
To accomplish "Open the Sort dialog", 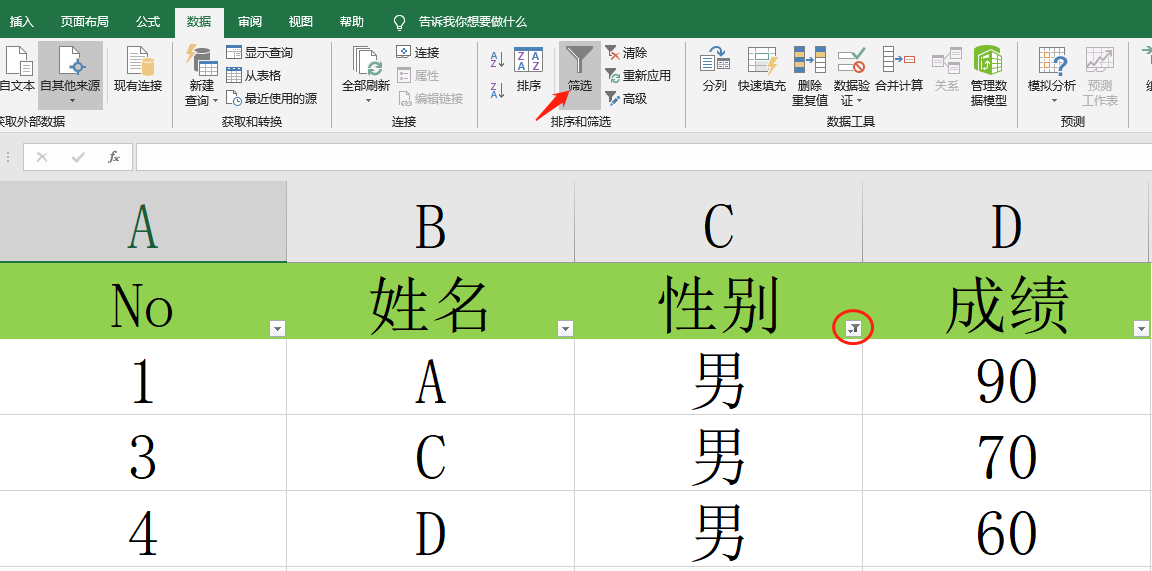I will click(529, 70).
